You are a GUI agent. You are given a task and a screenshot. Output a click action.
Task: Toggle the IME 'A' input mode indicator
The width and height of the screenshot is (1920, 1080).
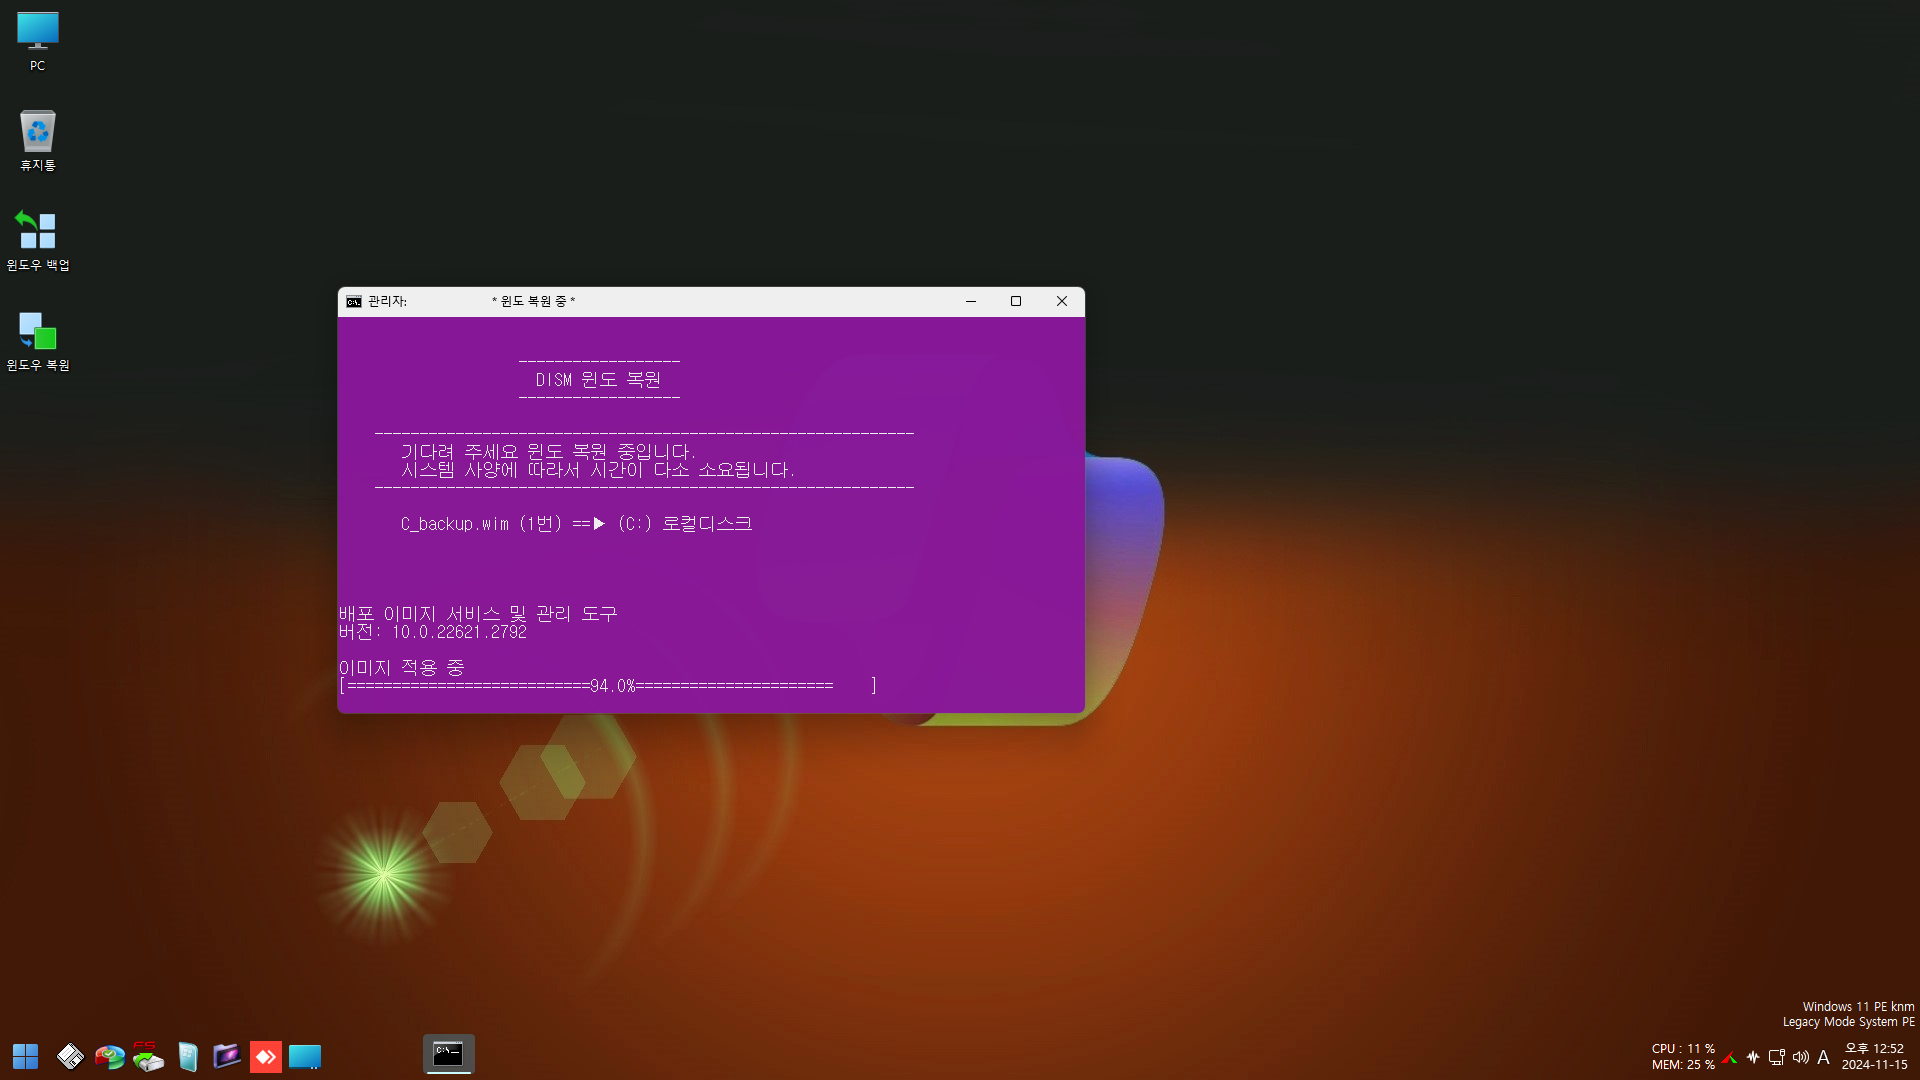click(x=1823, y=1057)
